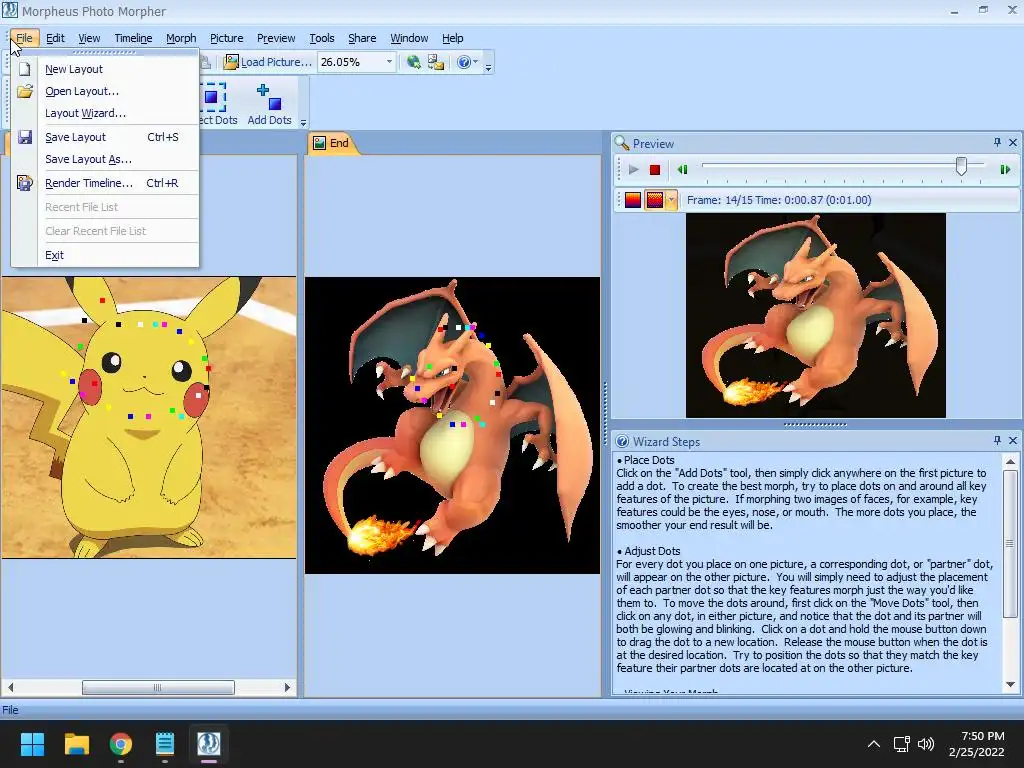Viewport: 1024px width, 768px height.
Task: Click the globe web sharing icon
Action: (413, 62)
